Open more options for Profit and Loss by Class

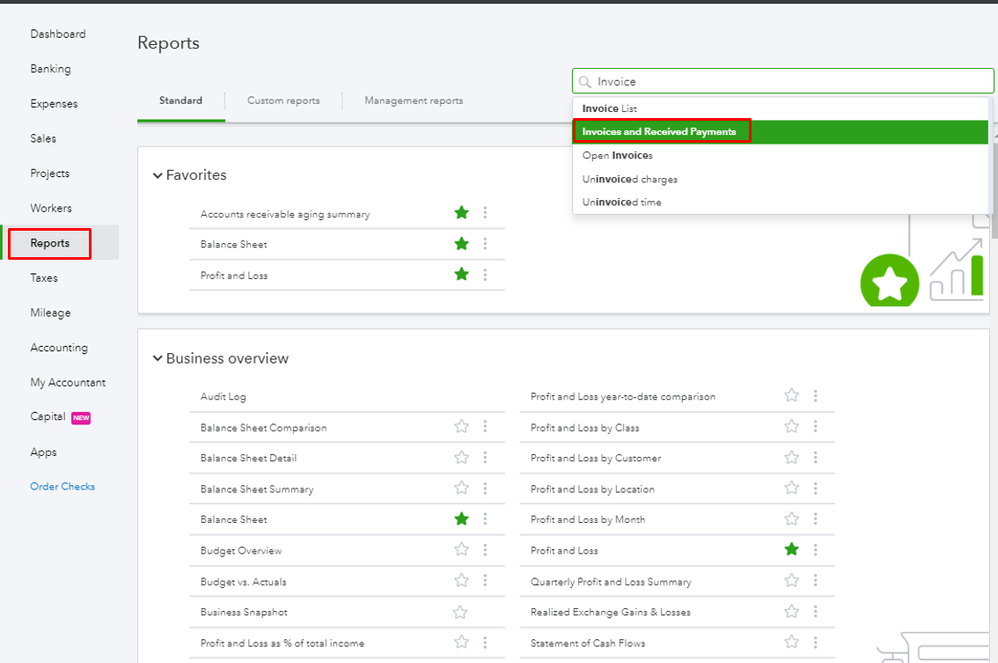tap(815, 427)
